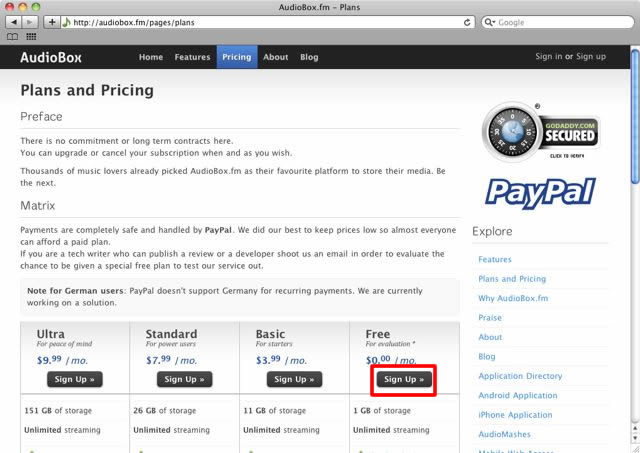Click the $7.99 / mo. price

171,360
